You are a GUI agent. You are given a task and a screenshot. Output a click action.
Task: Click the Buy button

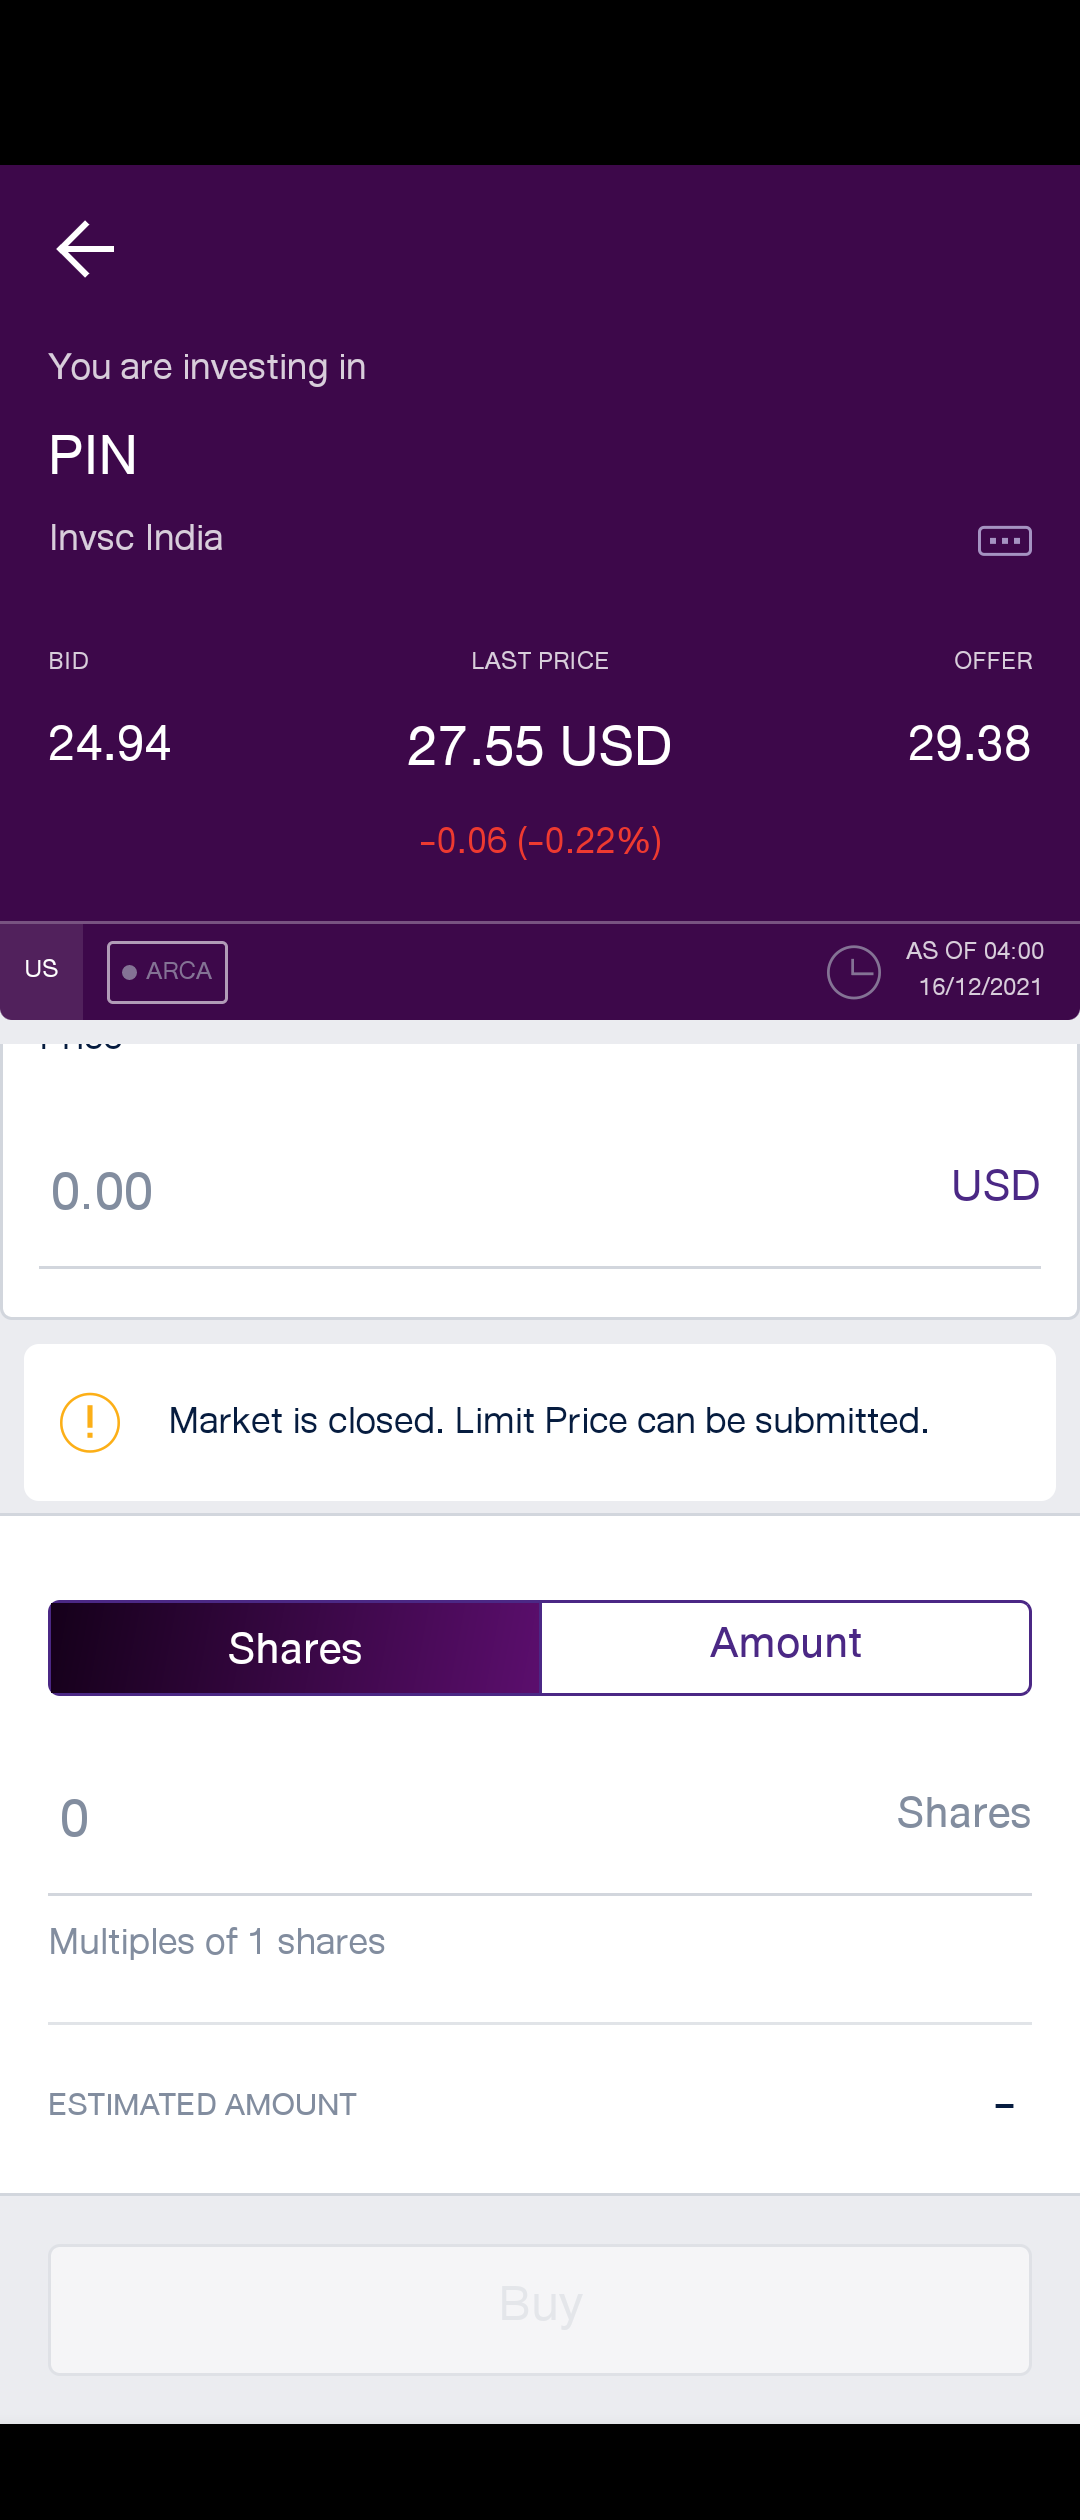[540, 2310]
